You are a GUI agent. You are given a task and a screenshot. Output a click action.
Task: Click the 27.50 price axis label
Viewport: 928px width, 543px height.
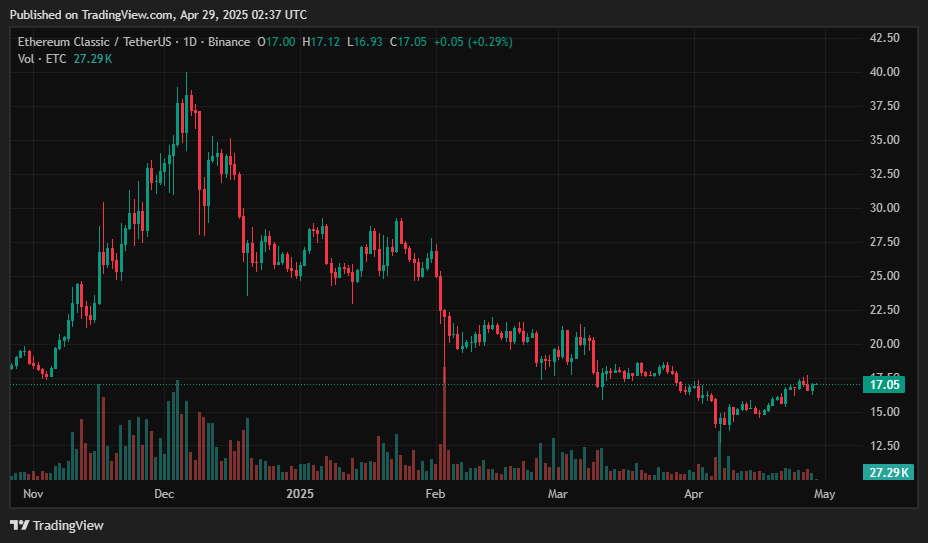pos(885,242)
